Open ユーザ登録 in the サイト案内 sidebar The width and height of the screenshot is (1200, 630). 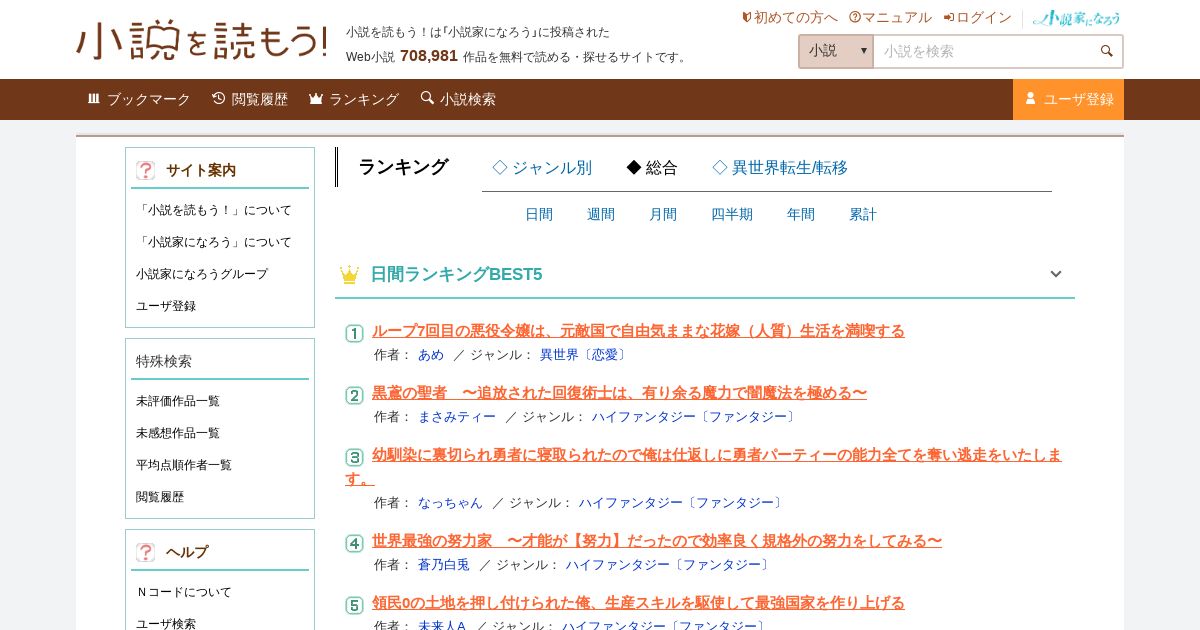(x=166, y=306)
